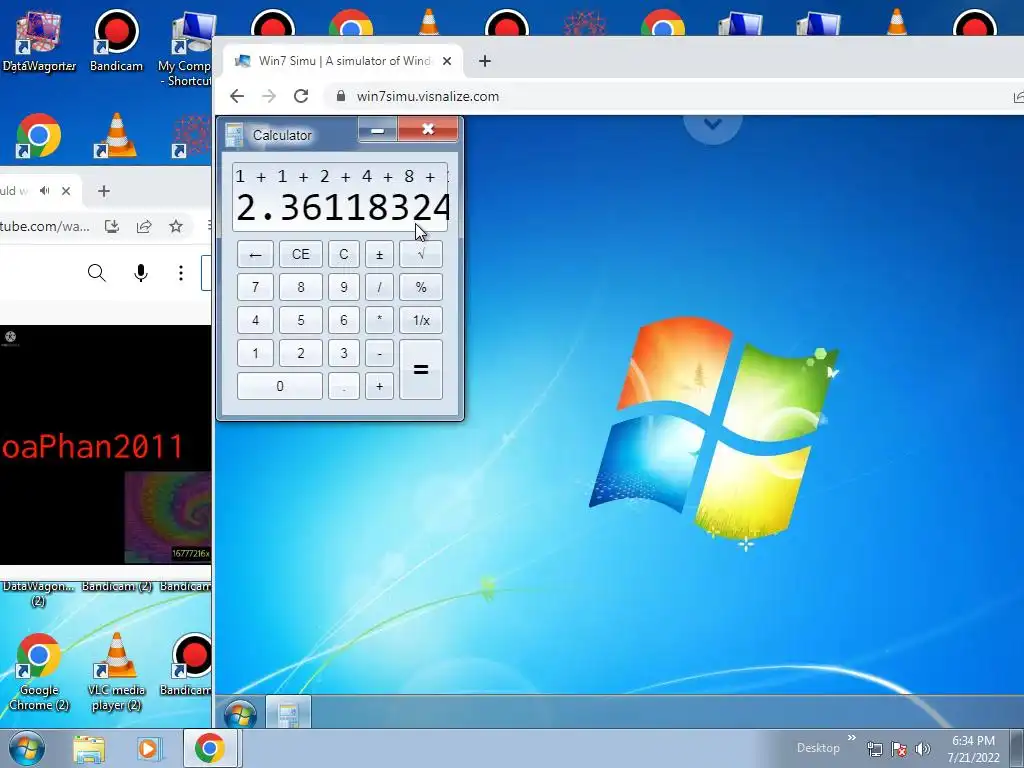Open File Explorer from the taskbar
Viewport: 1024px width, 768px height.
pos(89,748)
